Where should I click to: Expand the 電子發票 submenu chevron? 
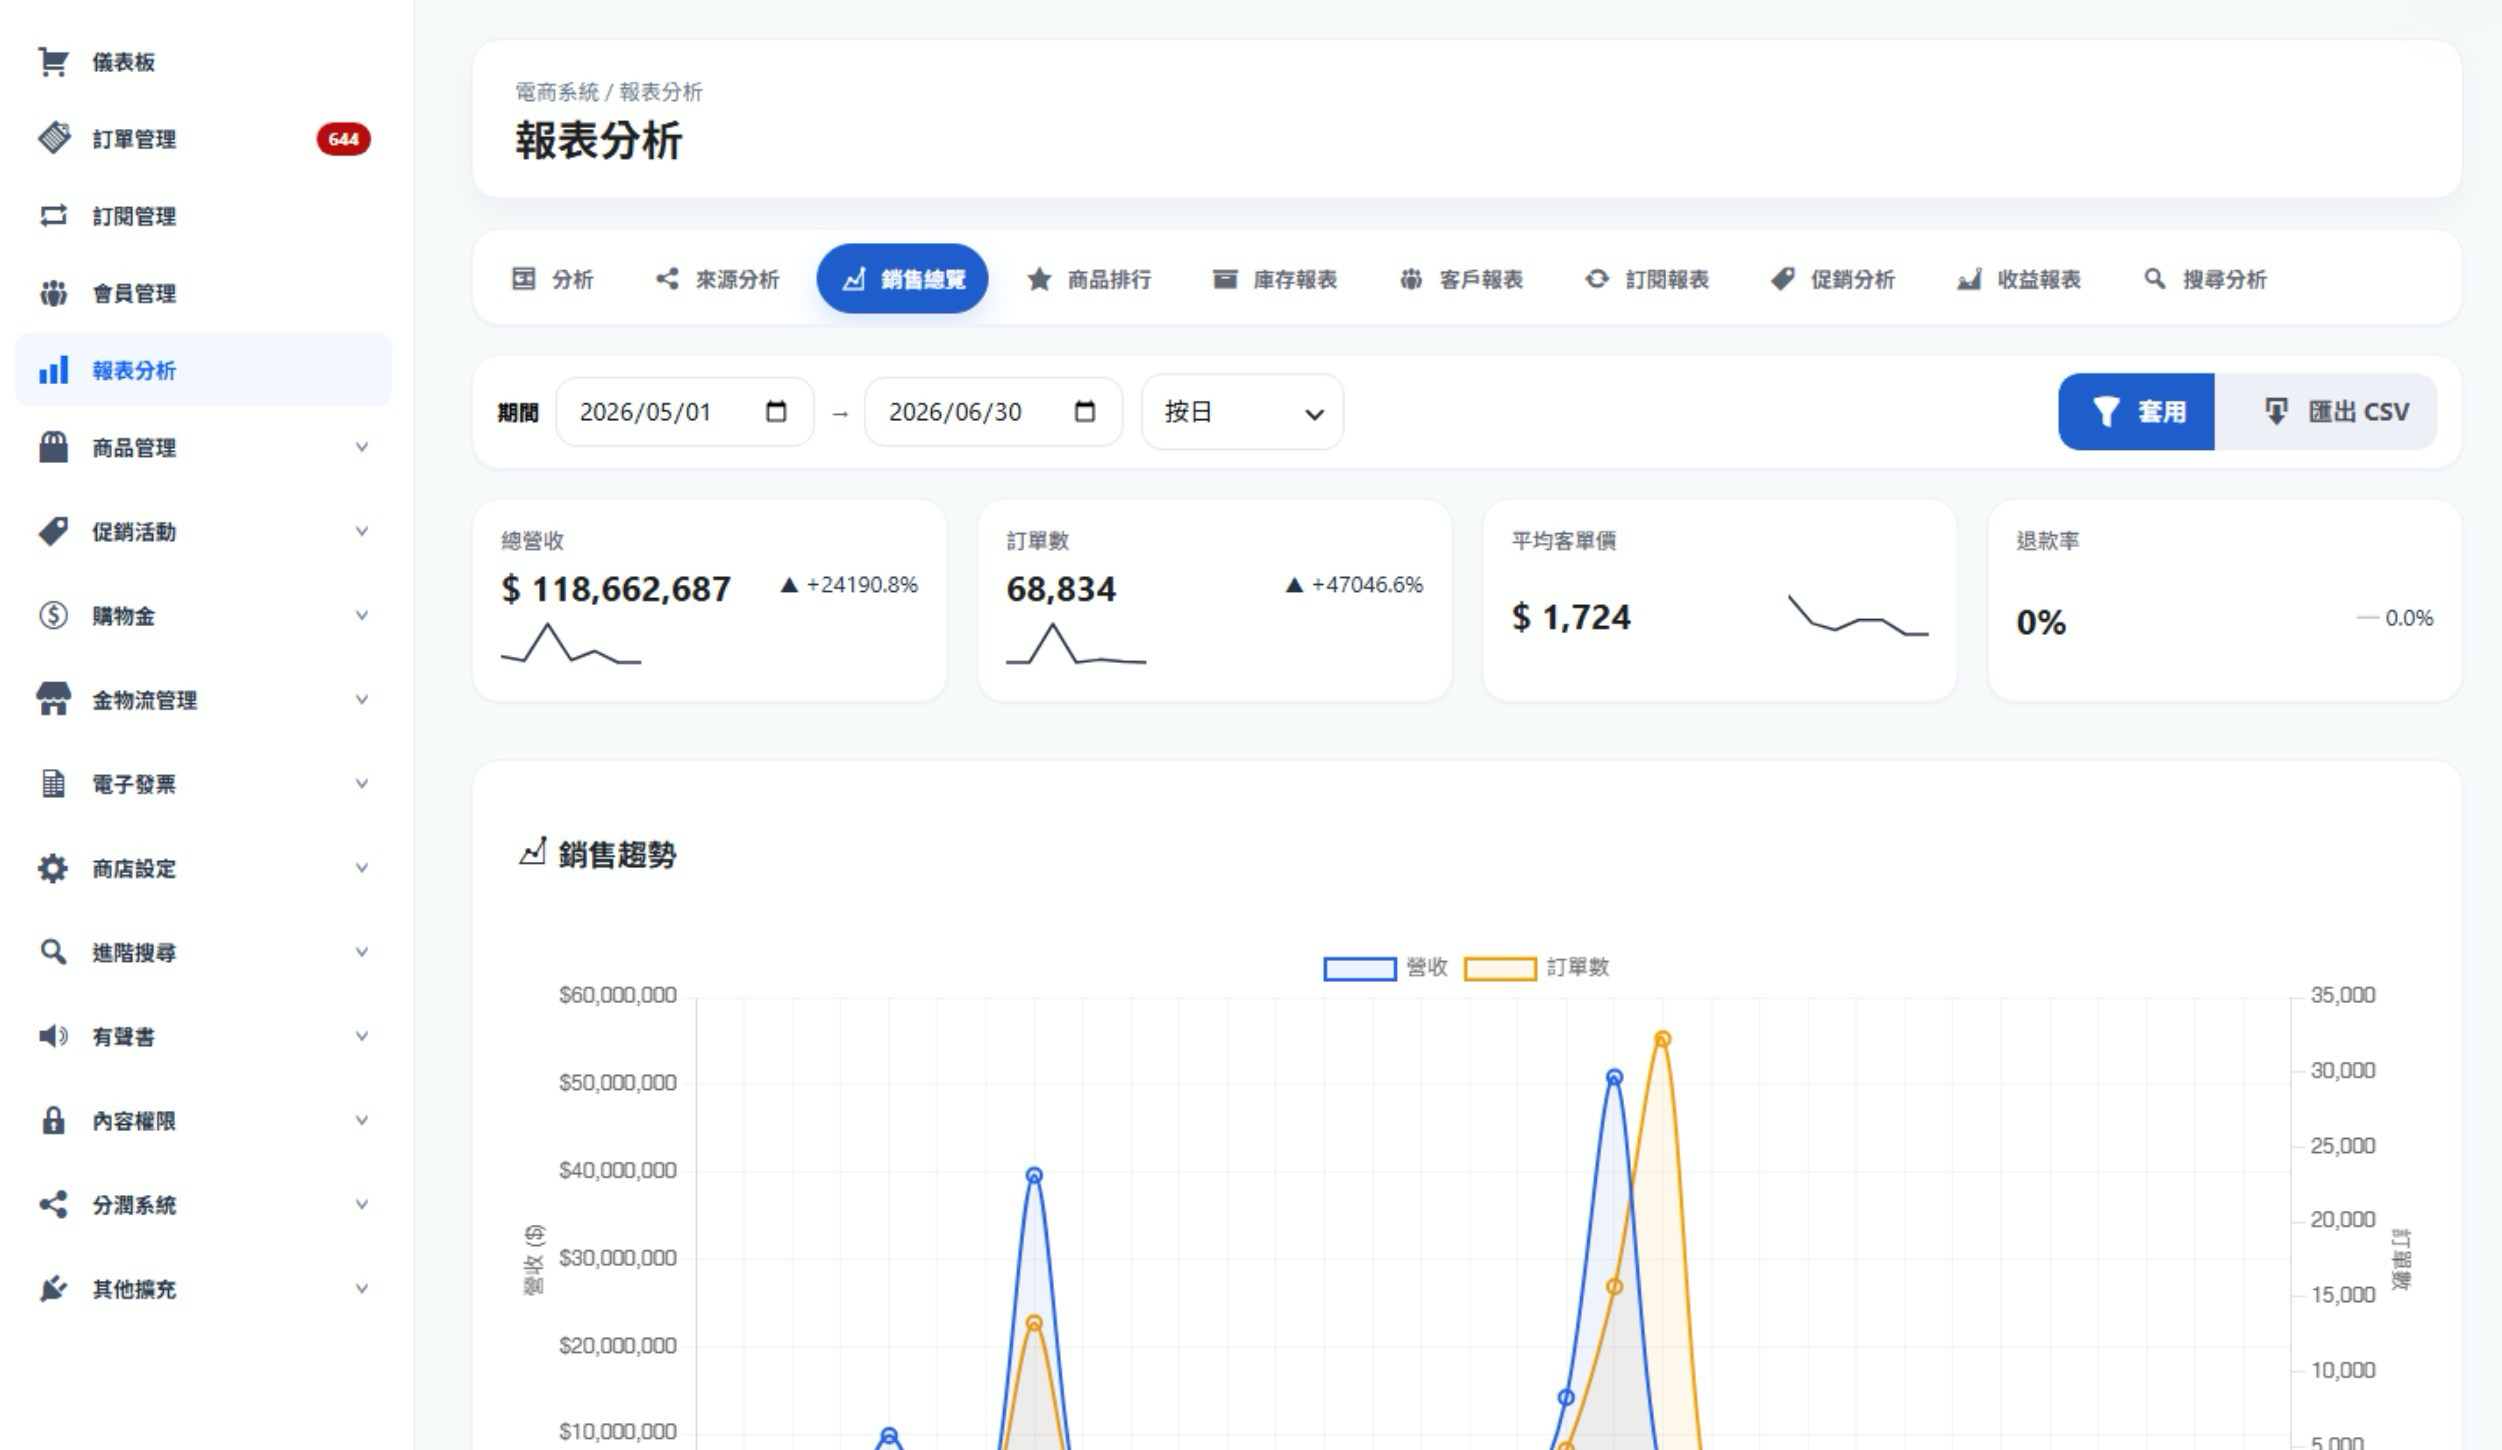[x=362, y=783]
